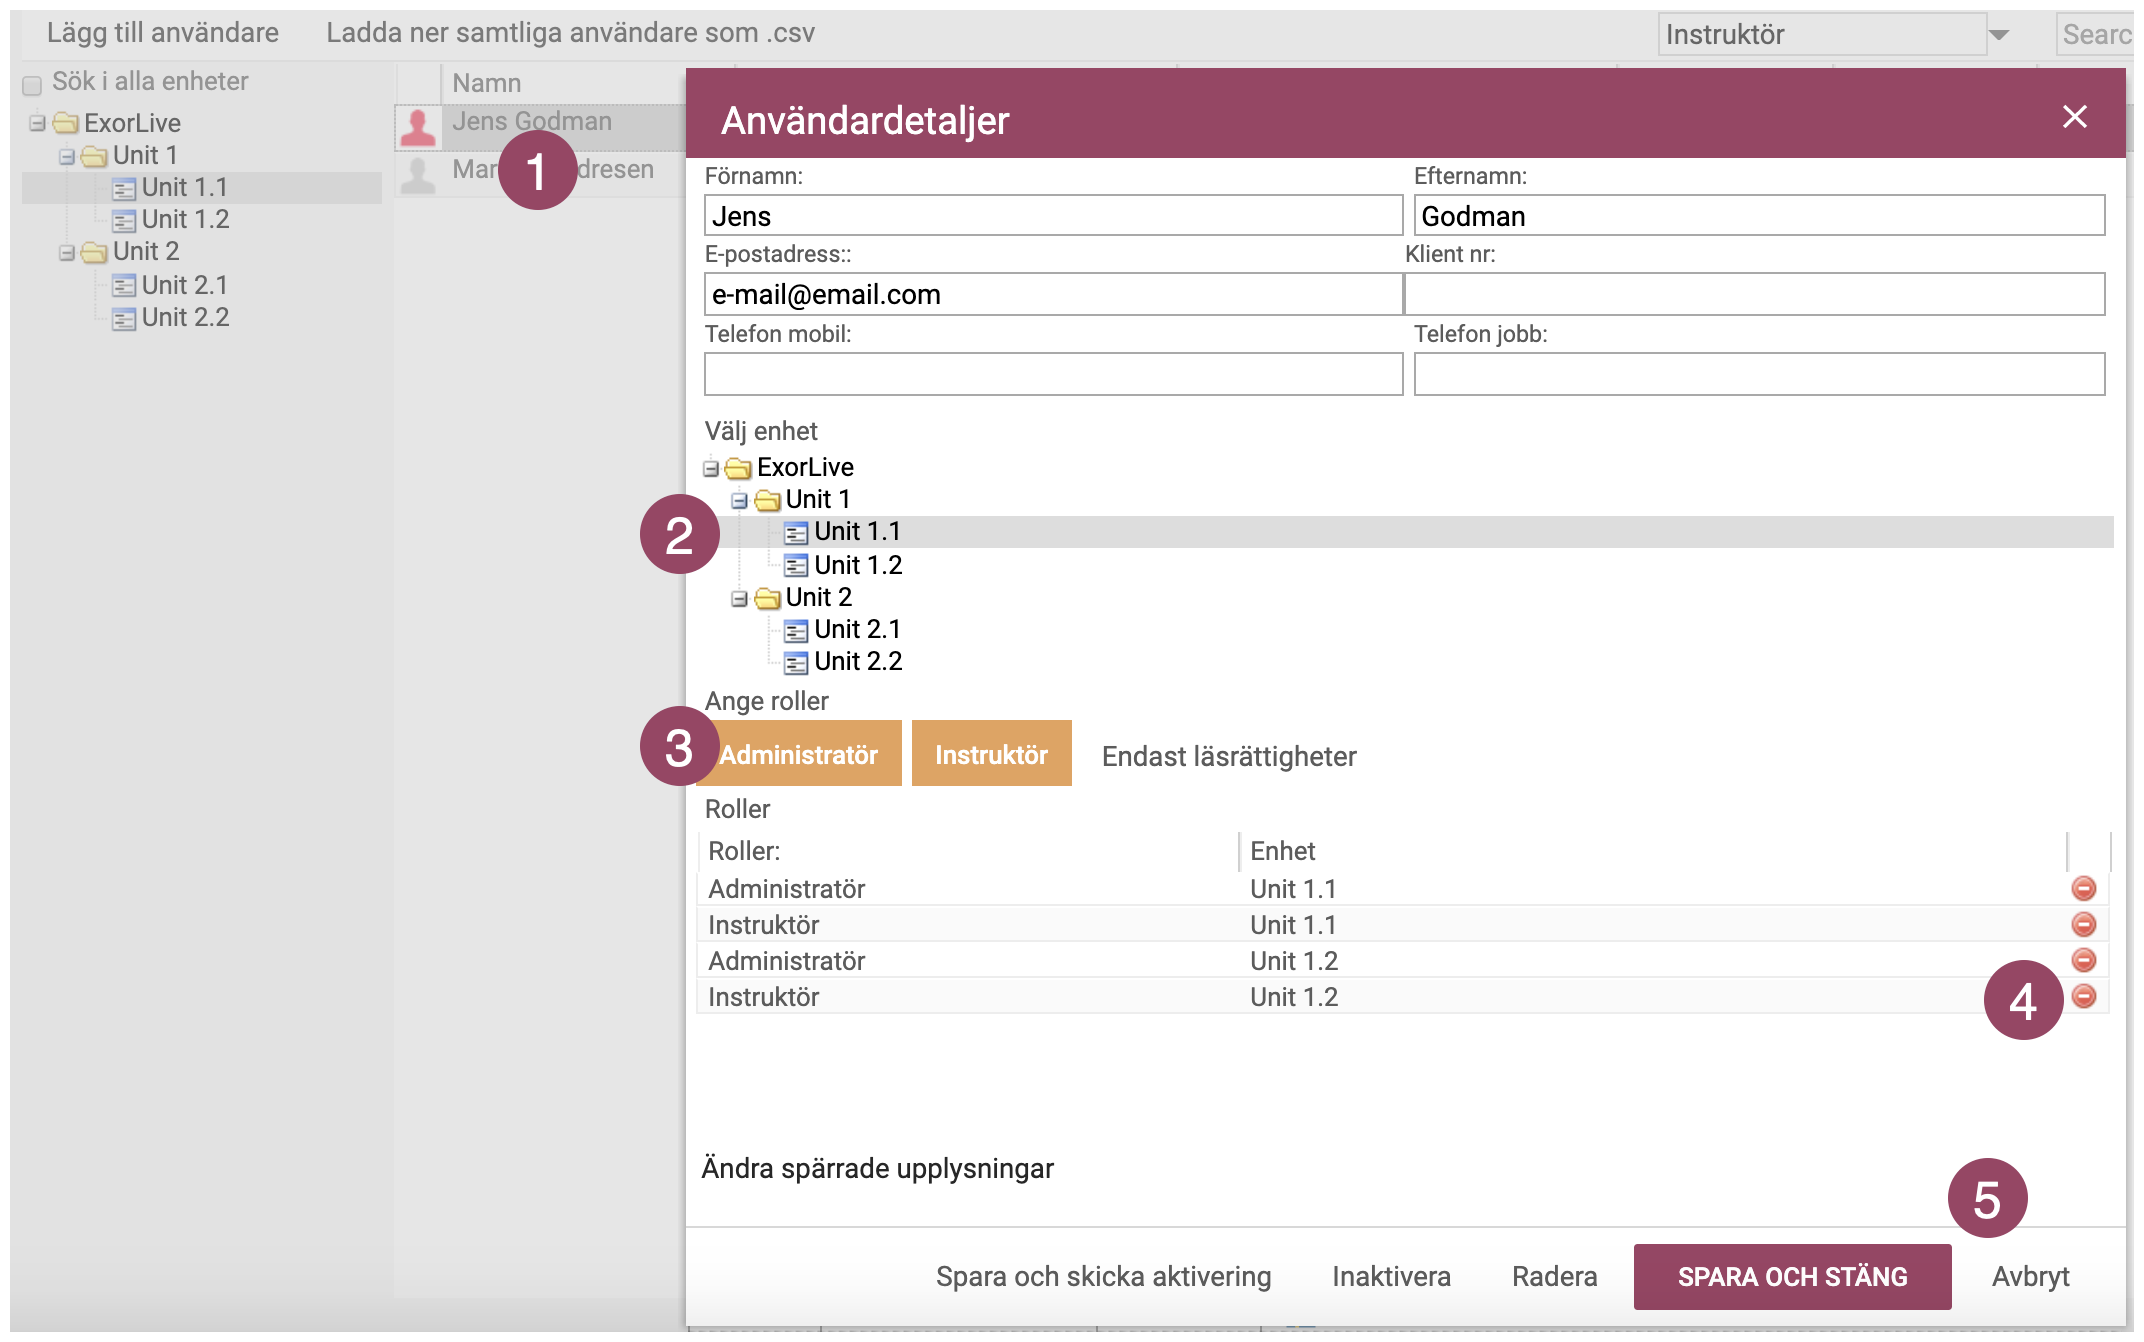The image size is (2144, 1342).
Task: Click Unit 1.2 icon in left sidebar
Action: pos(124,221)
